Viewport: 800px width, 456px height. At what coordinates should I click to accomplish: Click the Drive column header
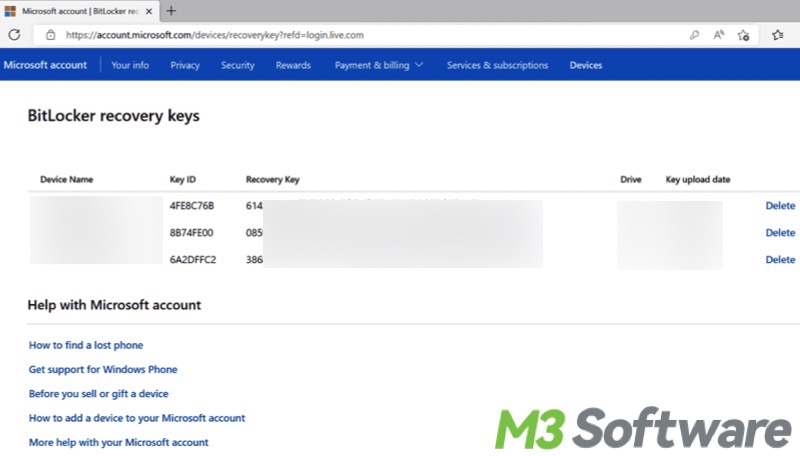point(631,180)
